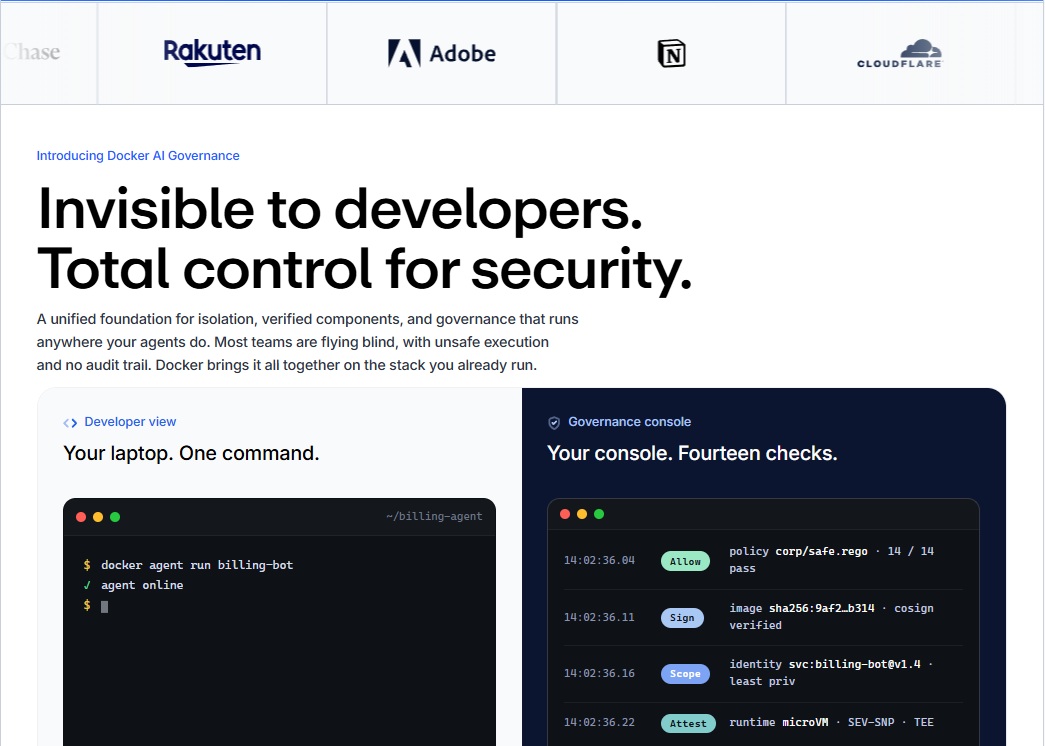Click the partially visible Chase logo
Screen dimensions: 1045x746
[31, 52]
